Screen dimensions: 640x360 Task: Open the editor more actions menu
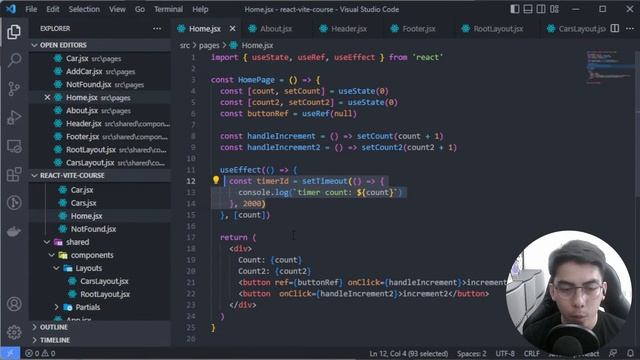[630, 28]
